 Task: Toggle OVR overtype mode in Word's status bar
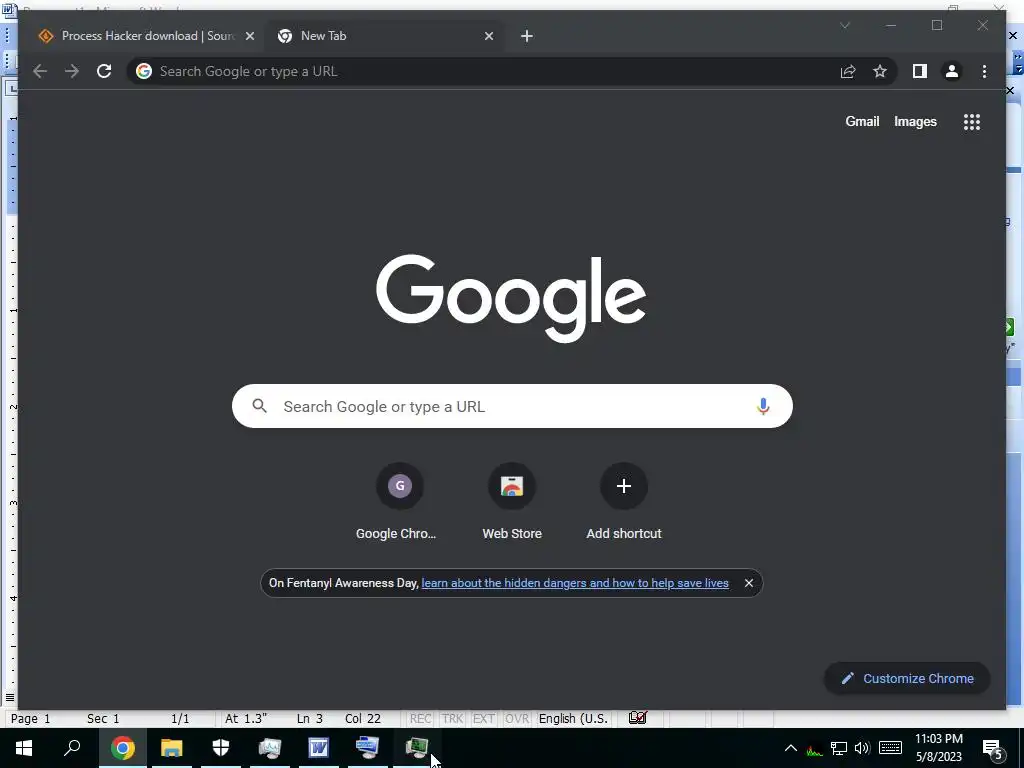pyautogui.click(x=517, y=719)
